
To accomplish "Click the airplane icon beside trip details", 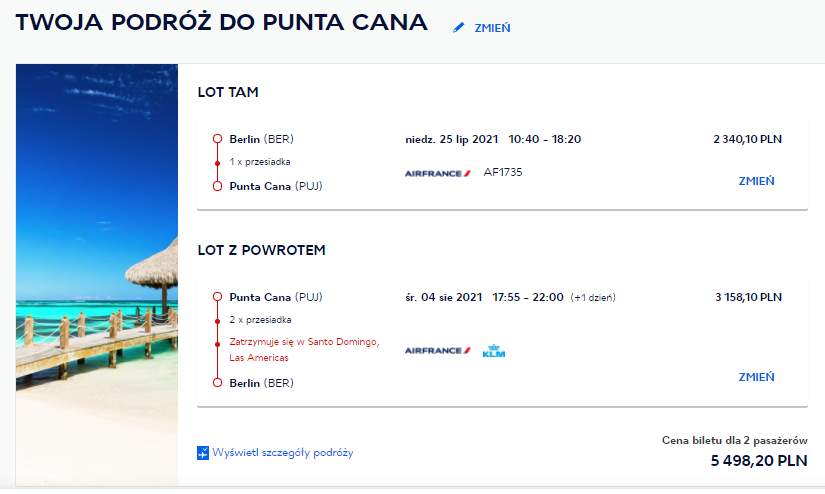I will tap(203, 452).
